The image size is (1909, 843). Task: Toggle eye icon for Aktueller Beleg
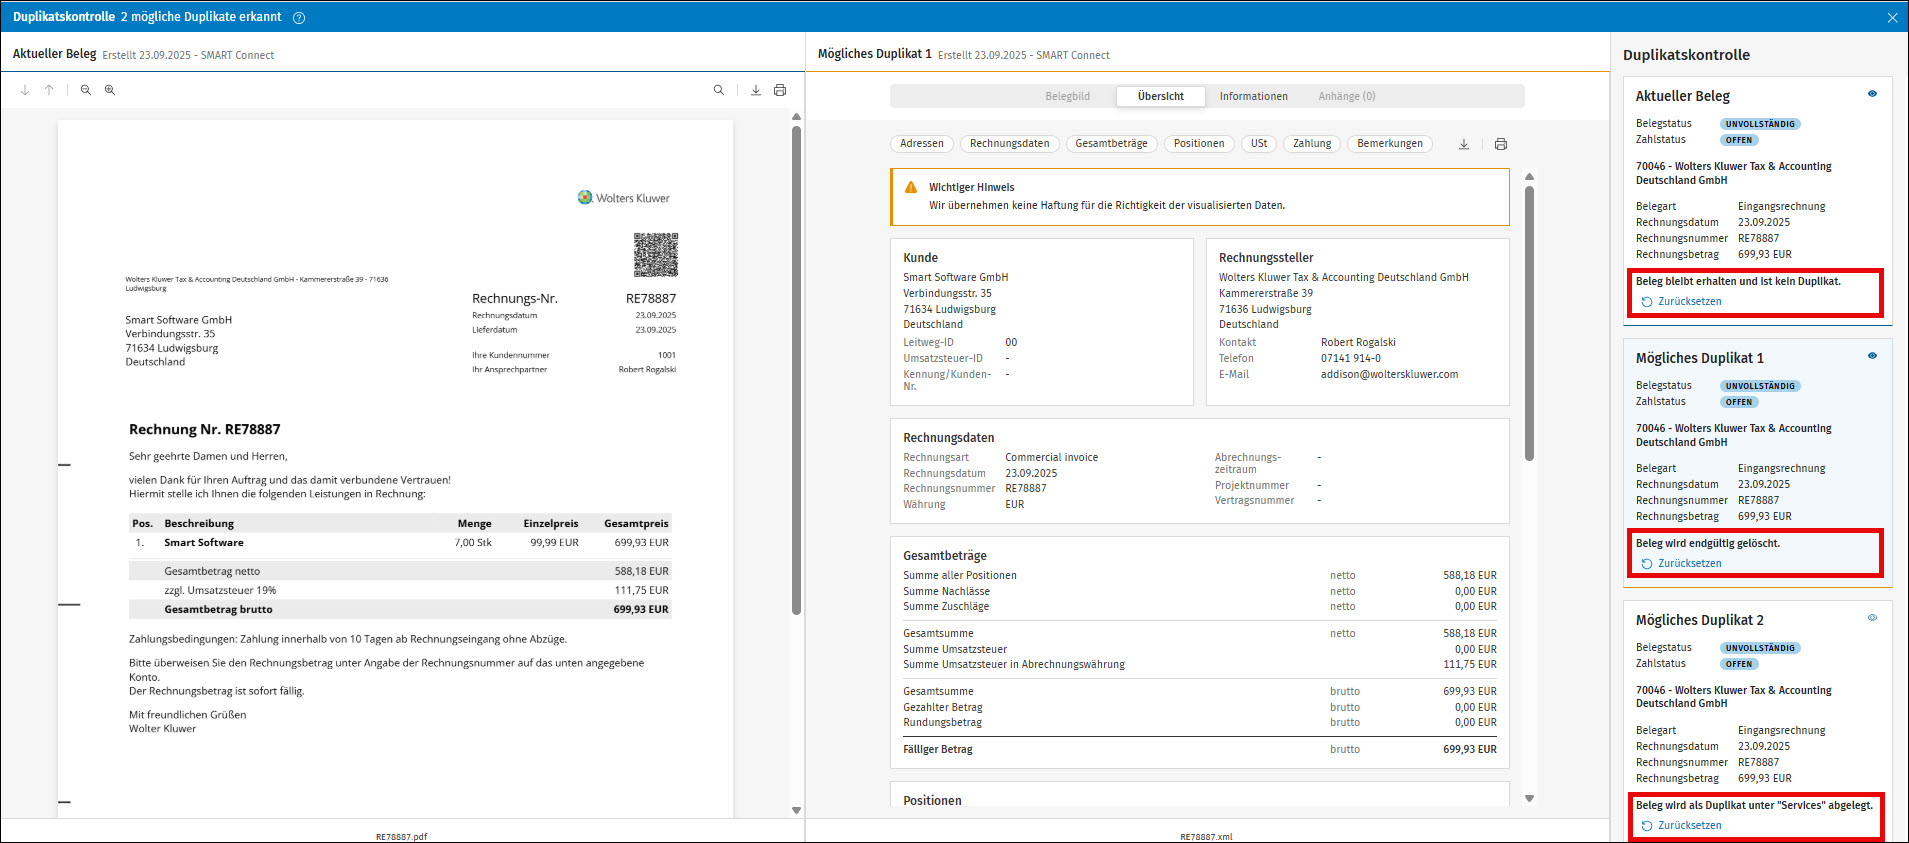click(x=1872, y=94)
